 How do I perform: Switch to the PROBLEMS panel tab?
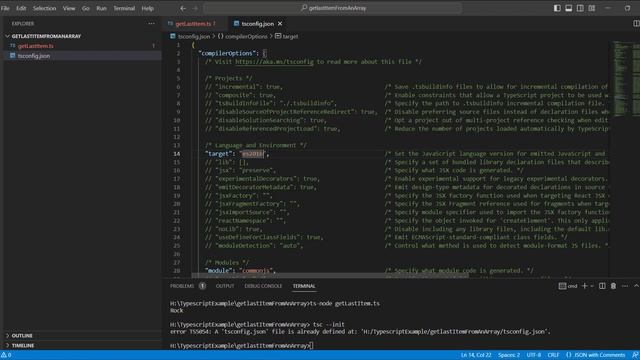tap(182, 286)
